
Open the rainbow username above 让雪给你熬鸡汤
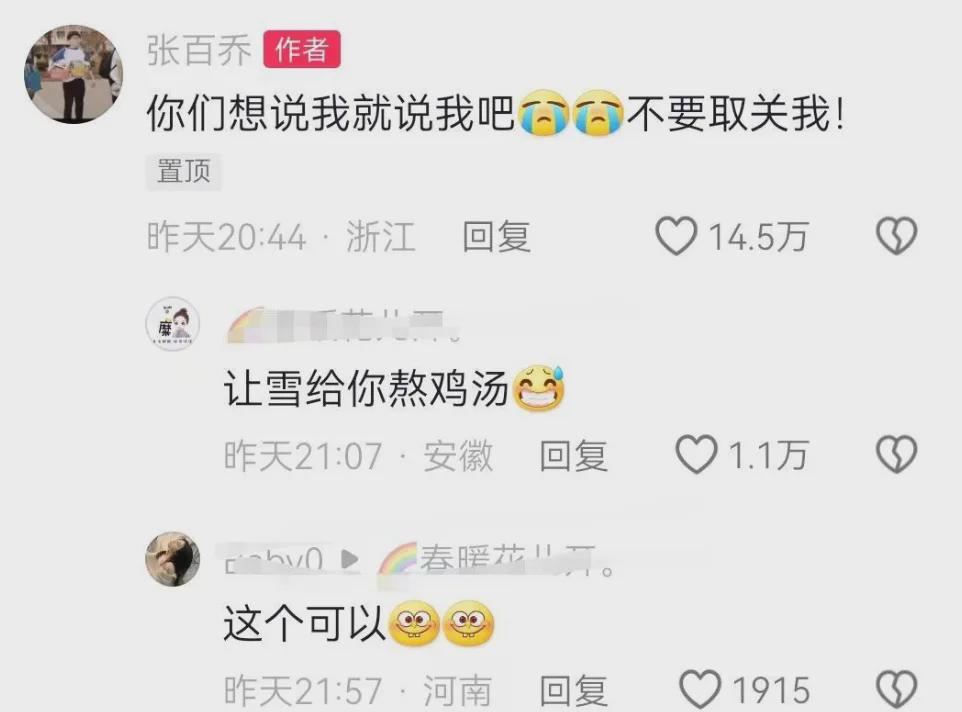pyautogui.click(x=344, y=324)
